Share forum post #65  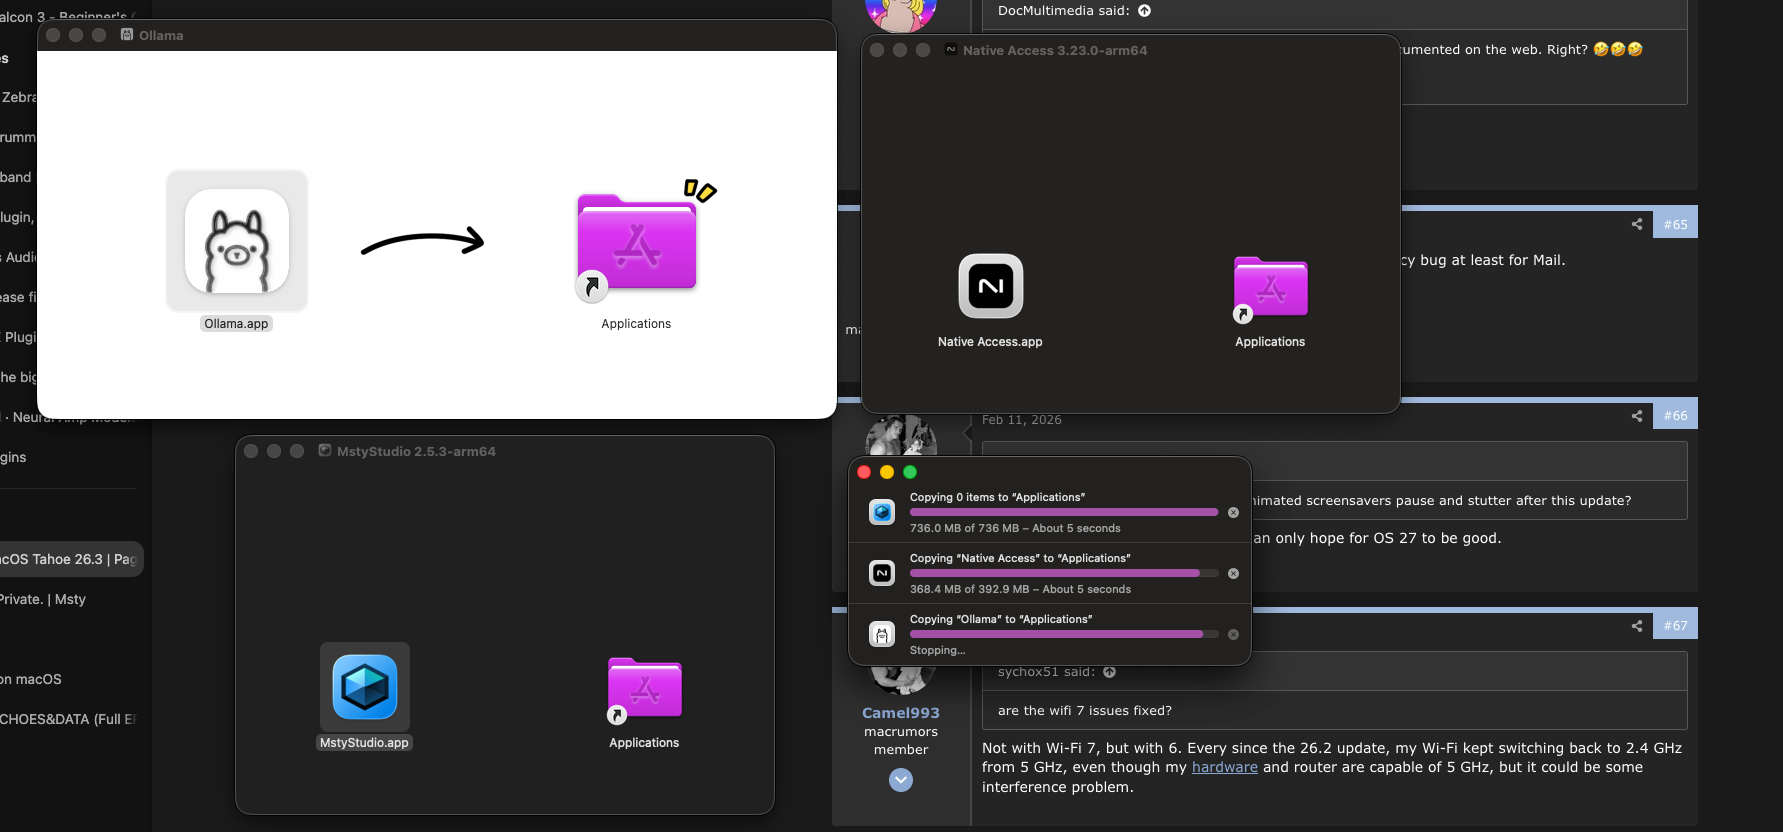(1637, 224)
